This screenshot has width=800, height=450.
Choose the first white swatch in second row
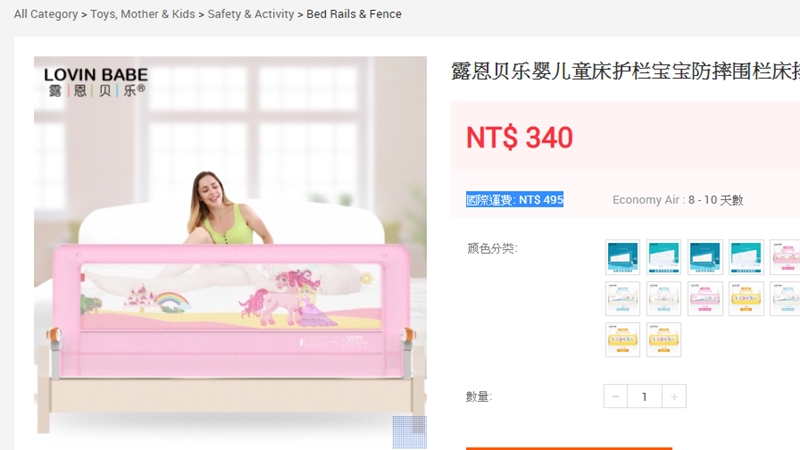pyautogui.click(x=622, y=298)
